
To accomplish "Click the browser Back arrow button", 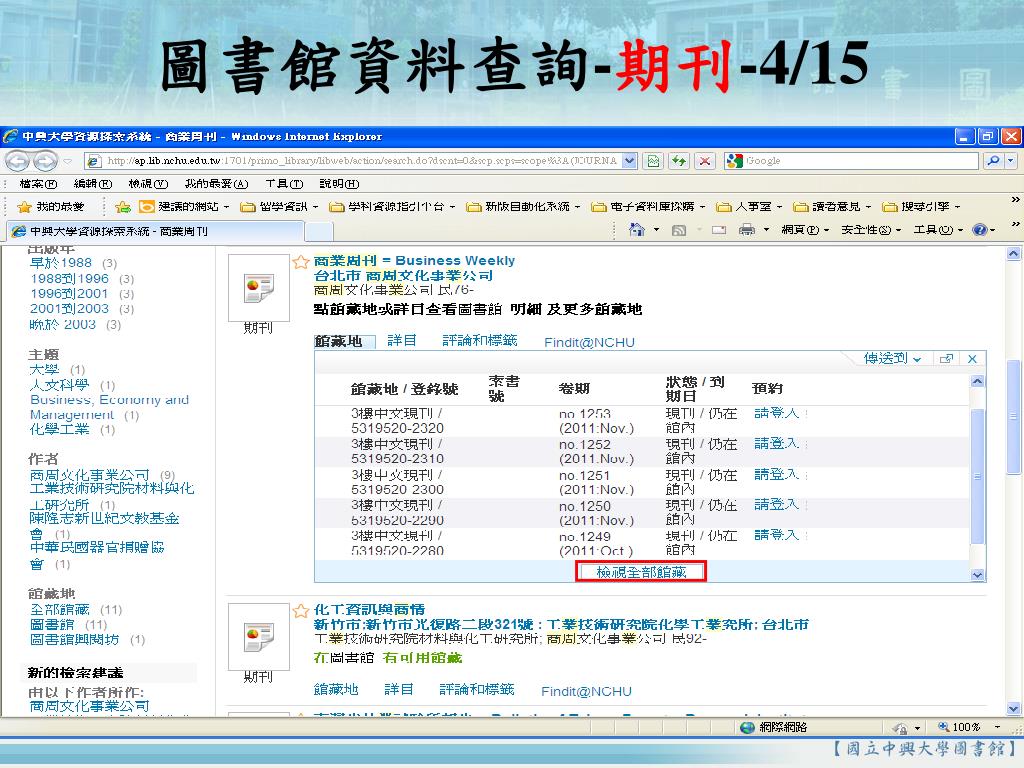I will click(18, 161).
